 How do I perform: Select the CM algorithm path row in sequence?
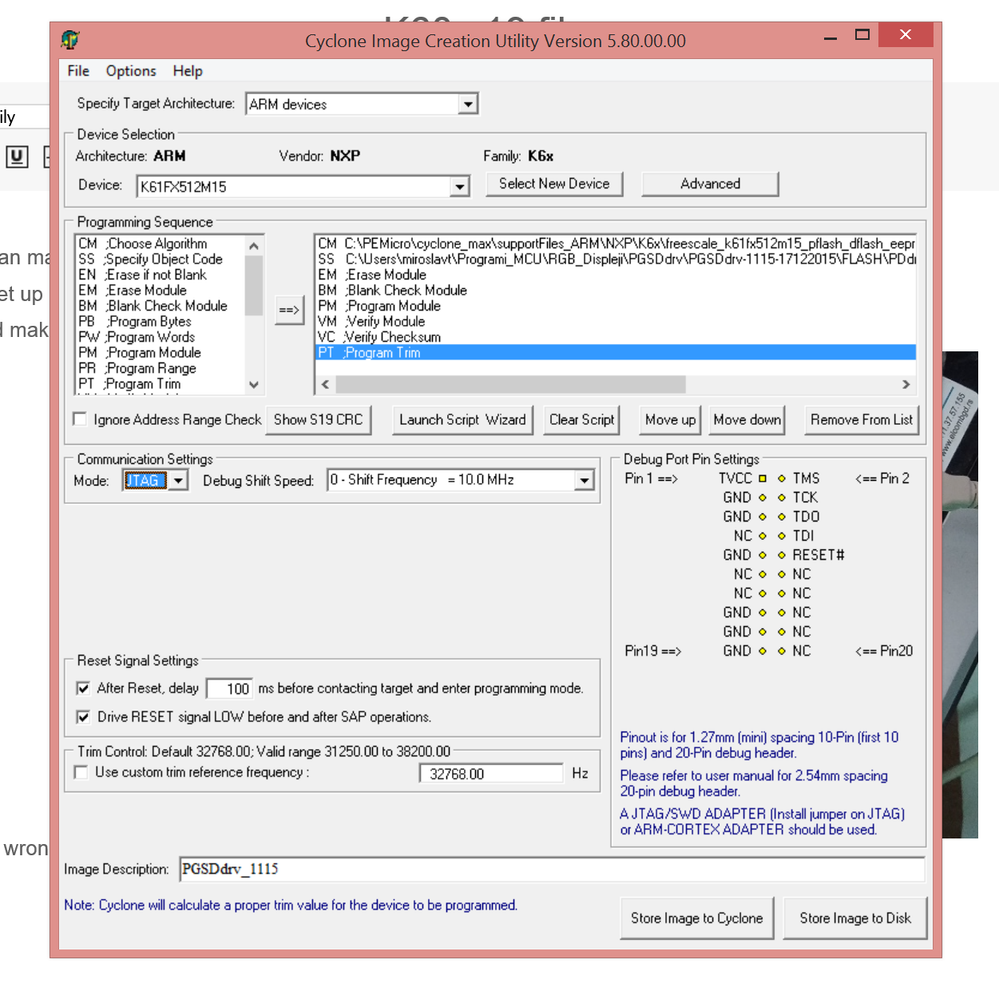pyautogui.click(x=615, y=243)
